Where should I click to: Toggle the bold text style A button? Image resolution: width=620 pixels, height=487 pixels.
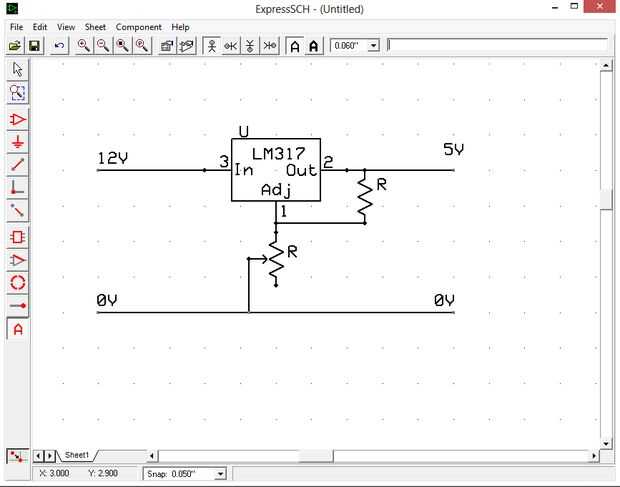pyautogui.click(x=314, y=46)
